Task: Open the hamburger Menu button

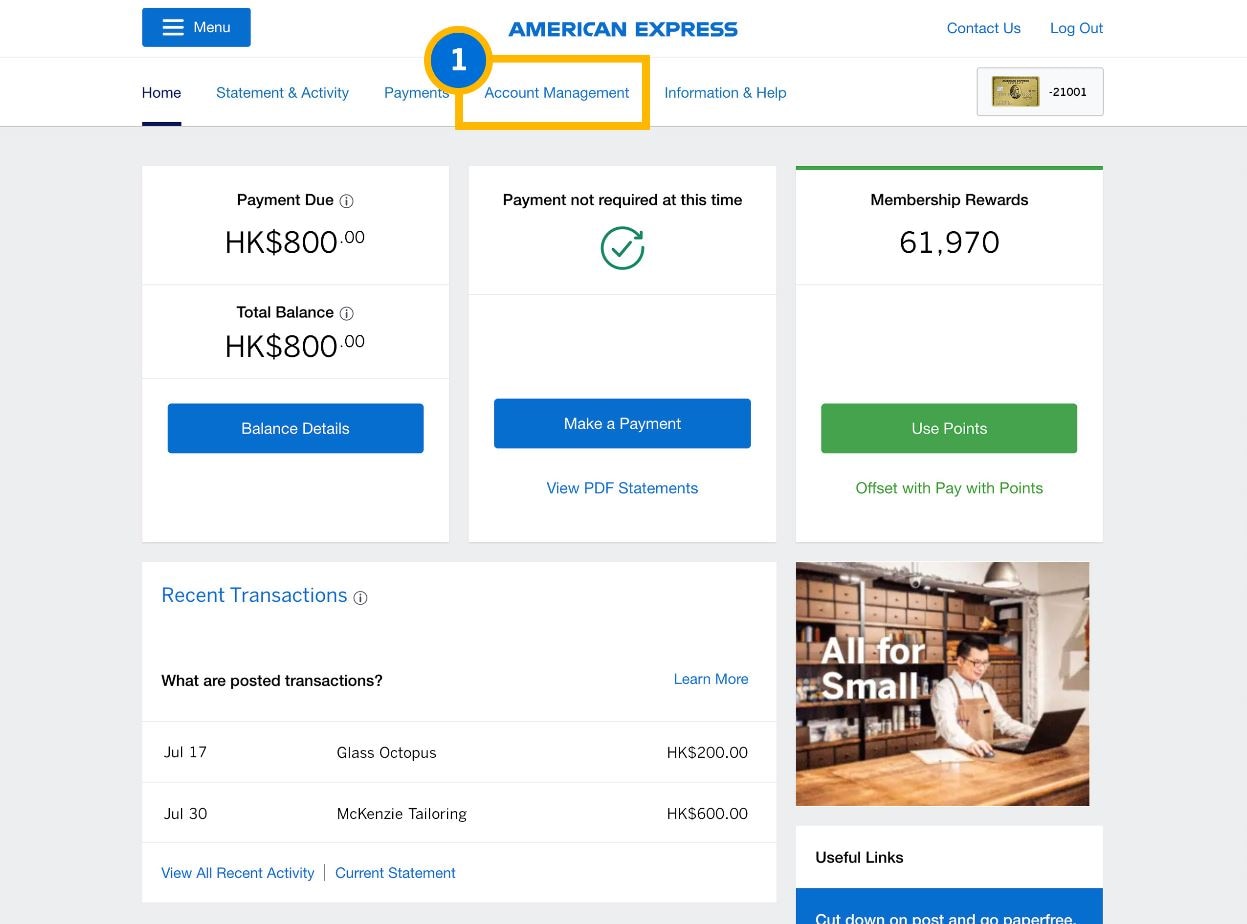Action: coord(196,28)
